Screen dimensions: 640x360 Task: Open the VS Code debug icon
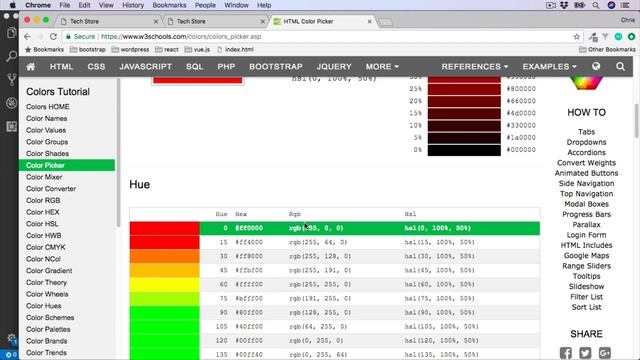(x=11, y=103)
